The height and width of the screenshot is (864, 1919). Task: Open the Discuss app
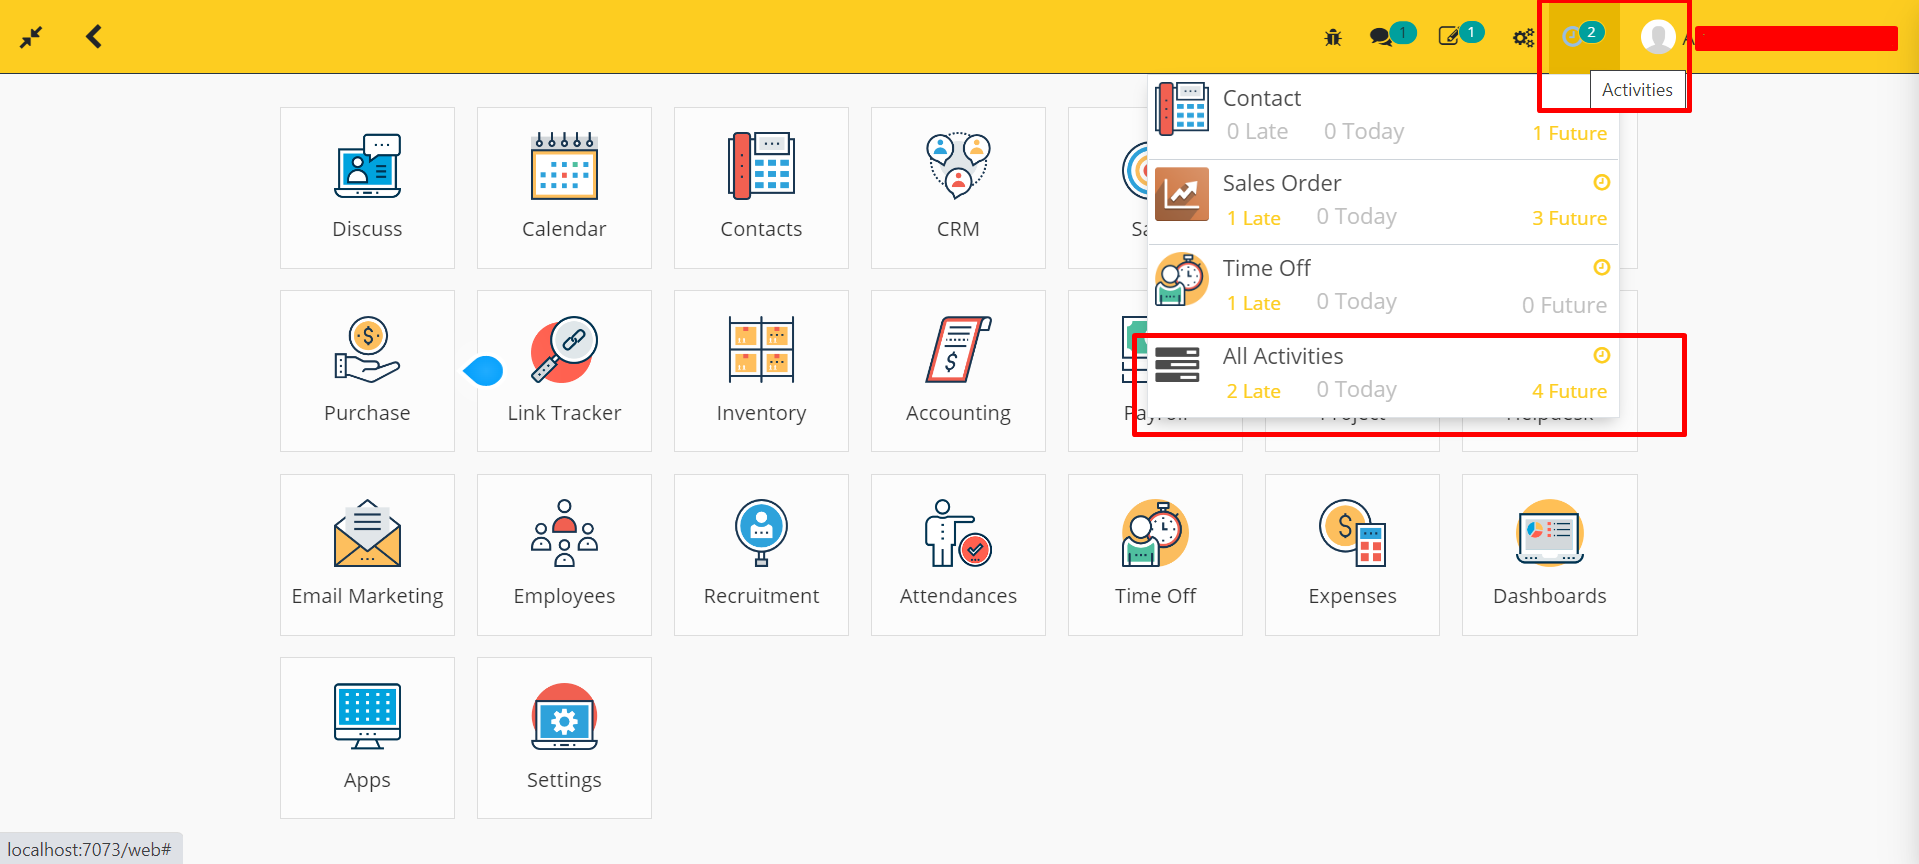point(367,188)
